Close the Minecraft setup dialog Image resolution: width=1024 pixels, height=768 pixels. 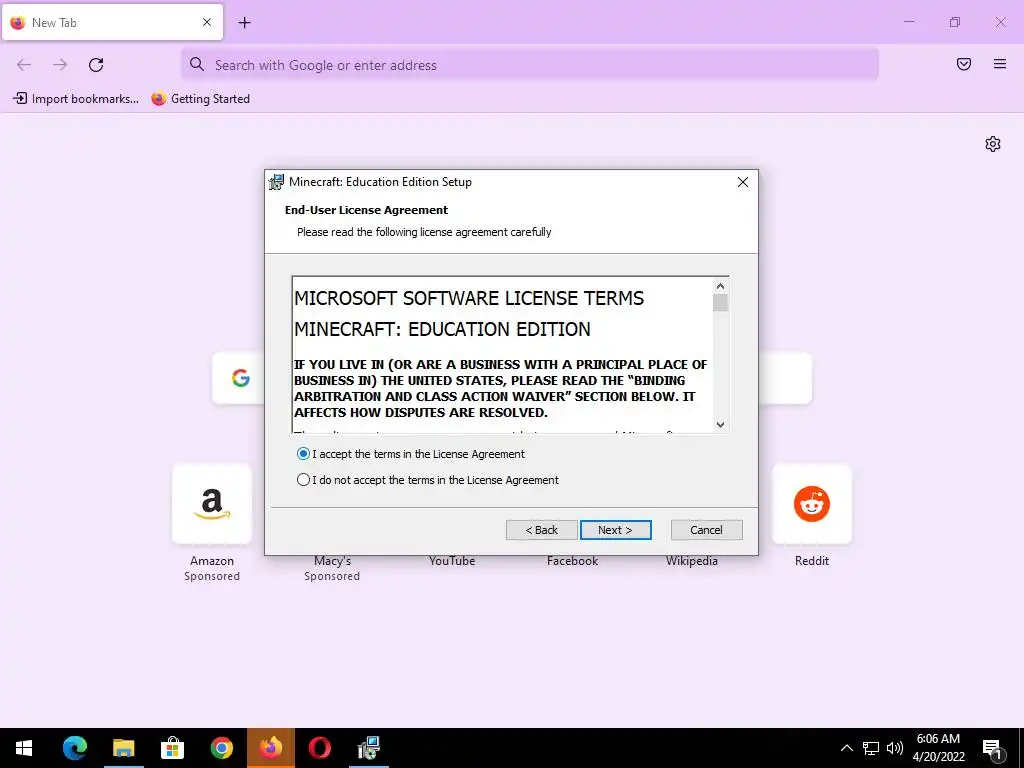[743, 182]
